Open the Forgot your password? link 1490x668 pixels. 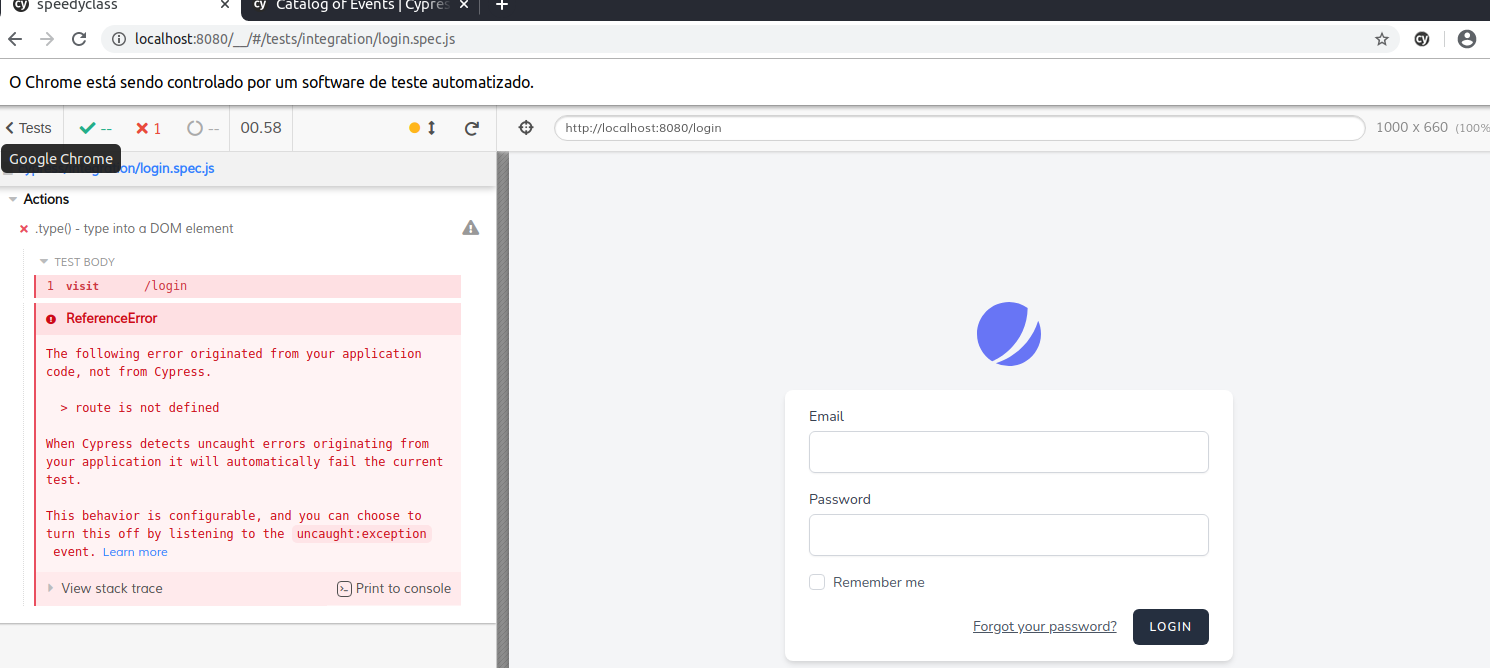(1044, 627)
